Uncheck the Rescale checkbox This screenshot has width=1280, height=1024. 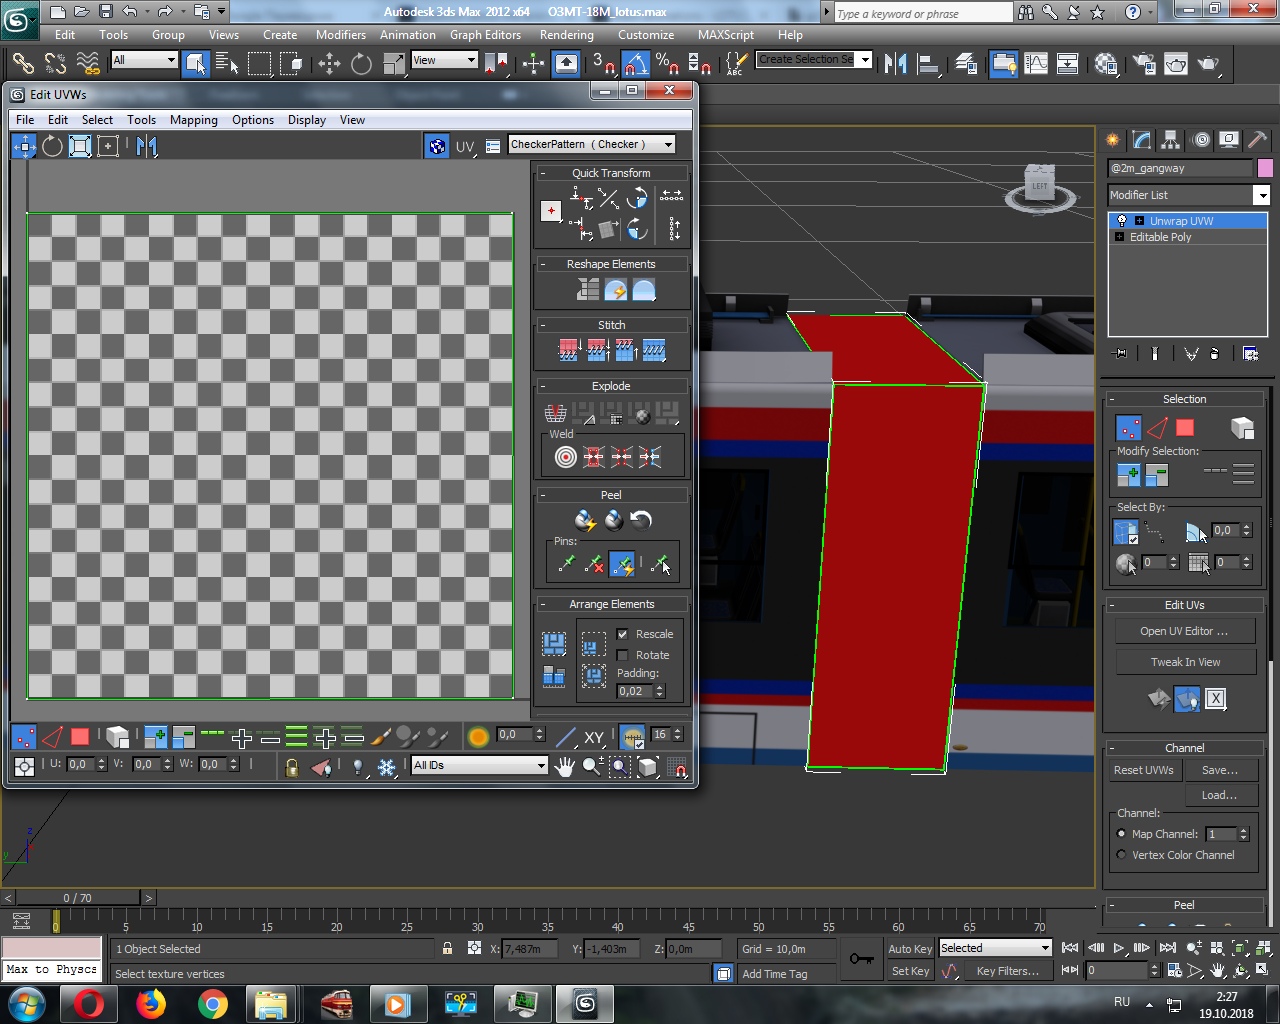click(x=623, y=634)
